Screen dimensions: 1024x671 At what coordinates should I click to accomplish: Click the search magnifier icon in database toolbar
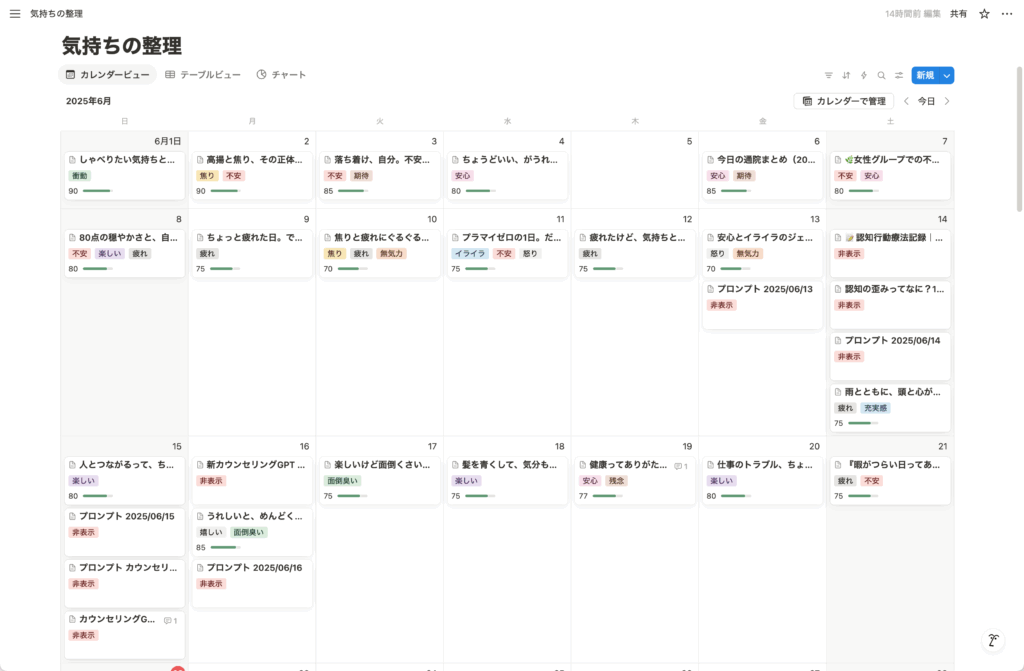tap(881, 75)
